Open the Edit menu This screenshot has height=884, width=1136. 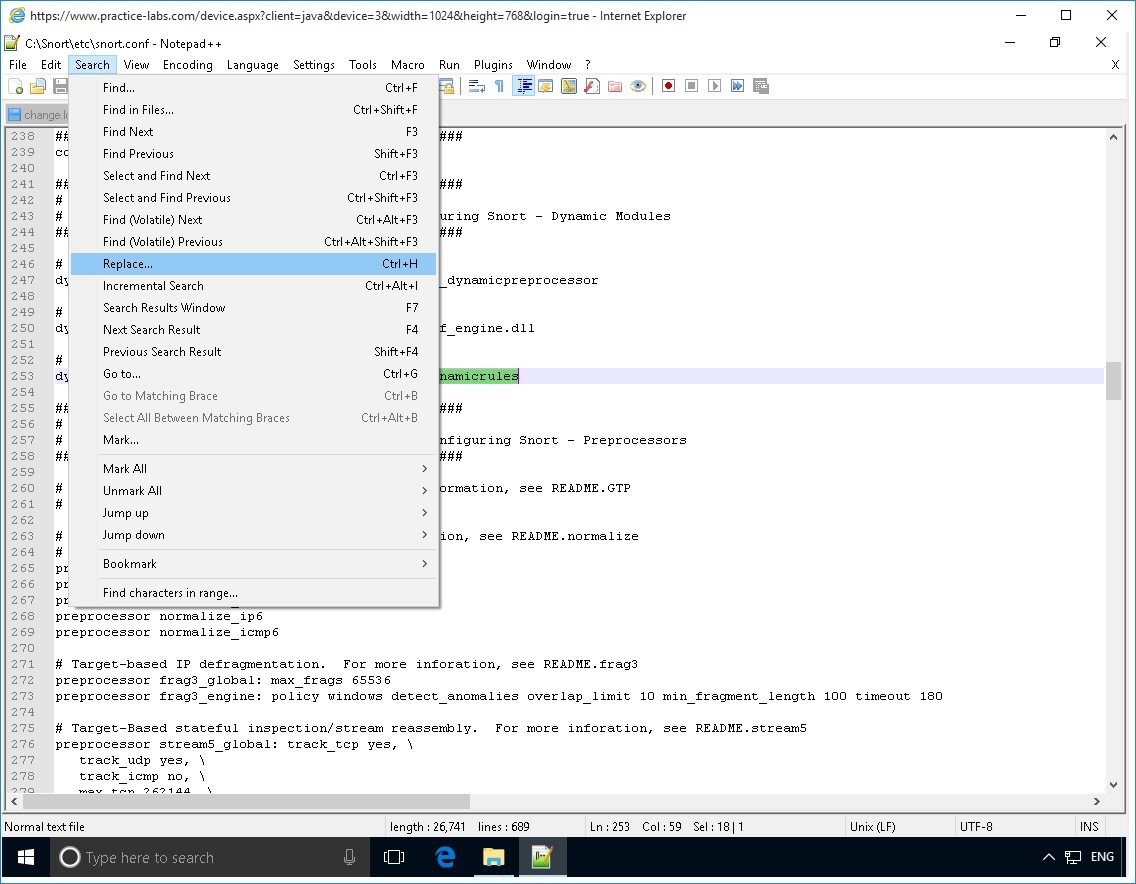click(x=51, y=64)
